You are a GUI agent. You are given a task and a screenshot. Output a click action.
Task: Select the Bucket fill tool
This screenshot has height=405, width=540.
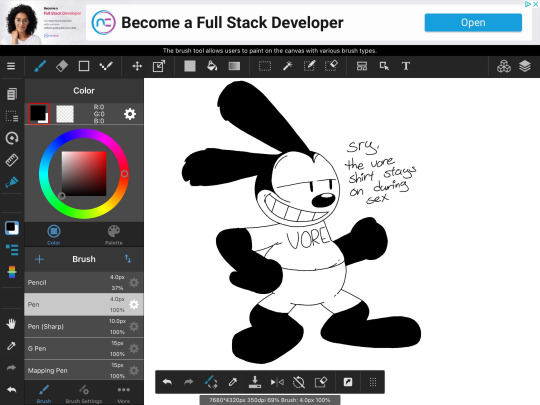tap(212, 66)
